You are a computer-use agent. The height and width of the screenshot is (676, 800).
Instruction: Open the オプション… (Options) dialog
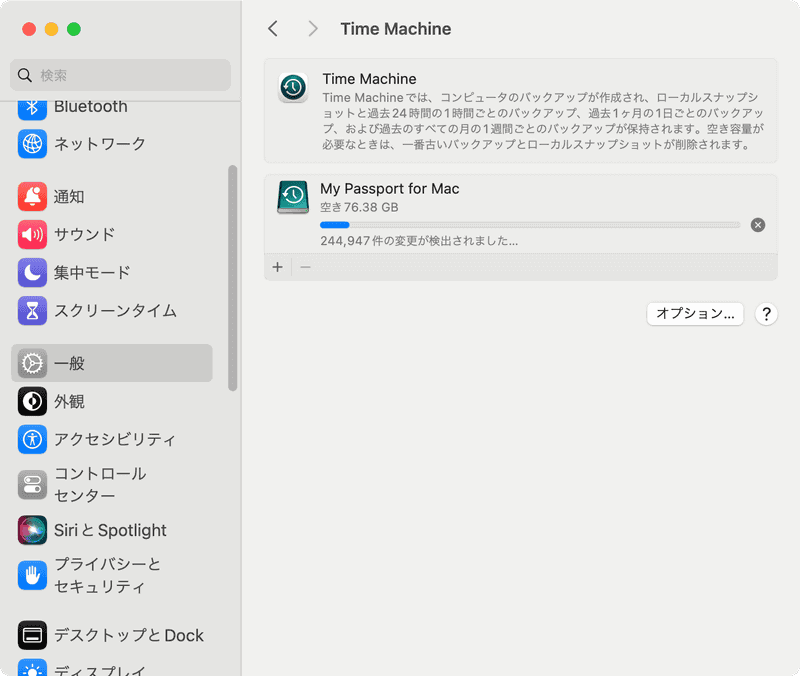pos(695,313)
